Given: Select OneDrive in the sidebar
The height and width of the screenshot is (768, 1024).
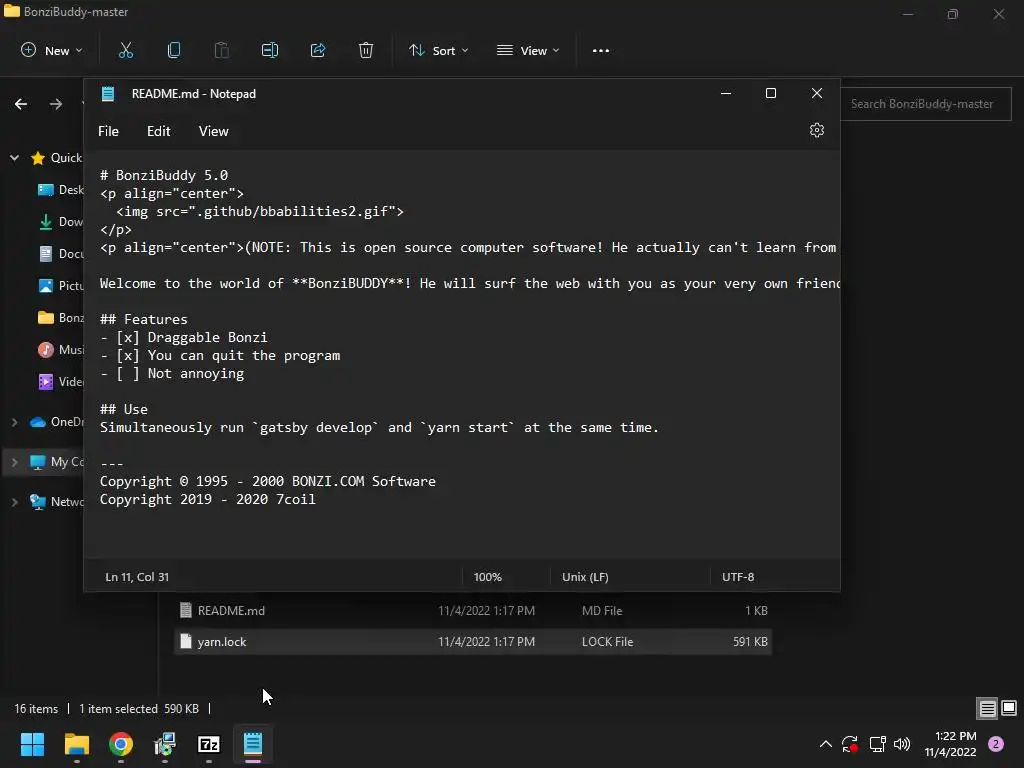Looking at the screenshot, I should click(x=57, y=422).
